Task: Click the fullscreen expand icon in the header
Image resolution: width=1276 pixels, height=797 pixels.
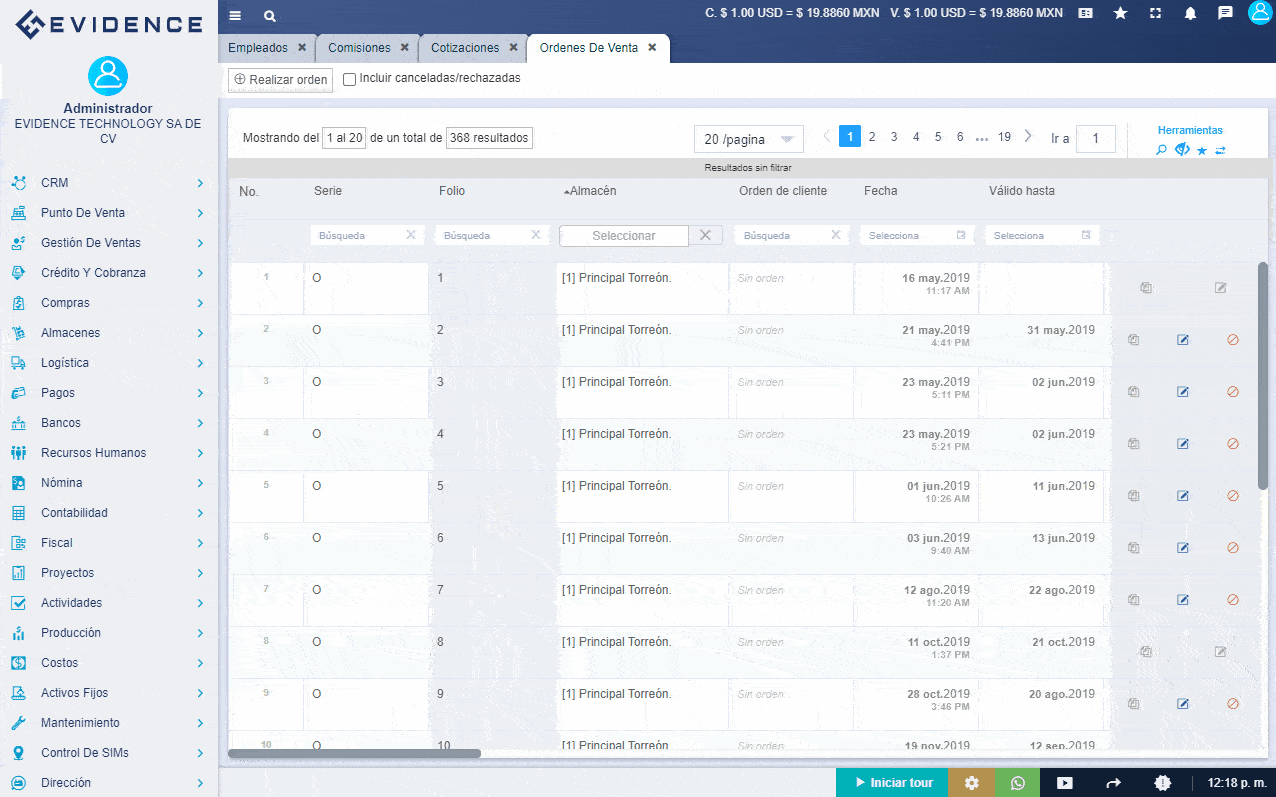Action: (1155, 13)
